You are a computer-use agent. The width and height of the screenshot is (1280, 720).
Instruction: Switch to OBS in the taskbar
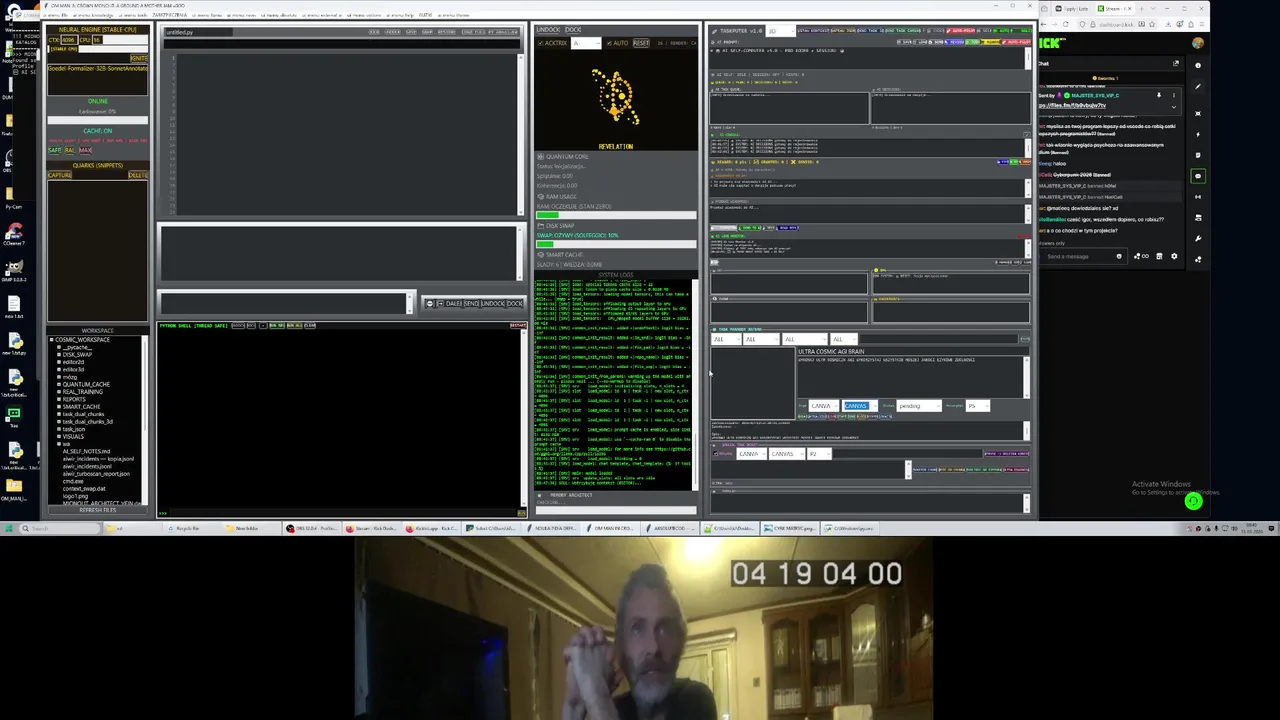[x=311, y=528]
